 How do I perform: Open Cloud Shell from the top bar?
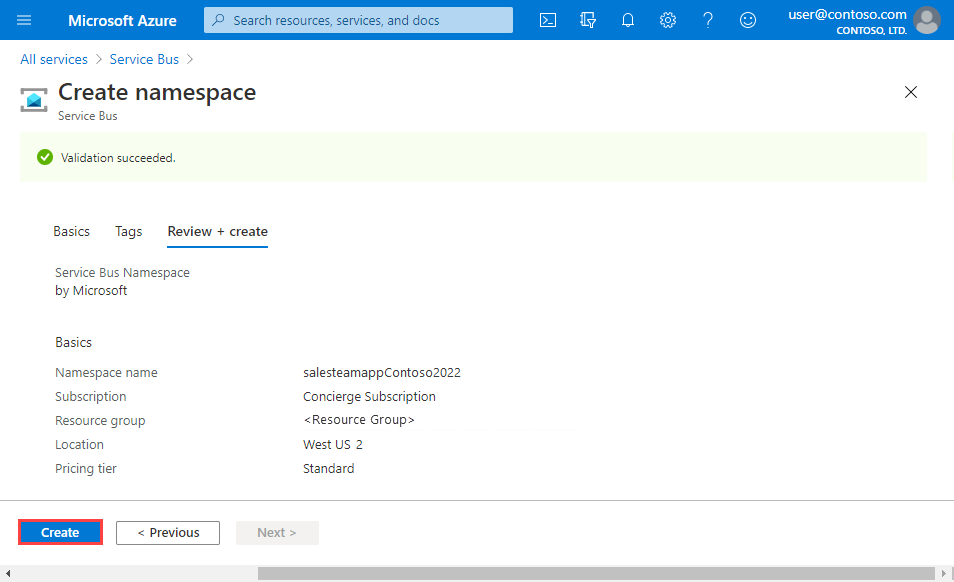point(548,20)
